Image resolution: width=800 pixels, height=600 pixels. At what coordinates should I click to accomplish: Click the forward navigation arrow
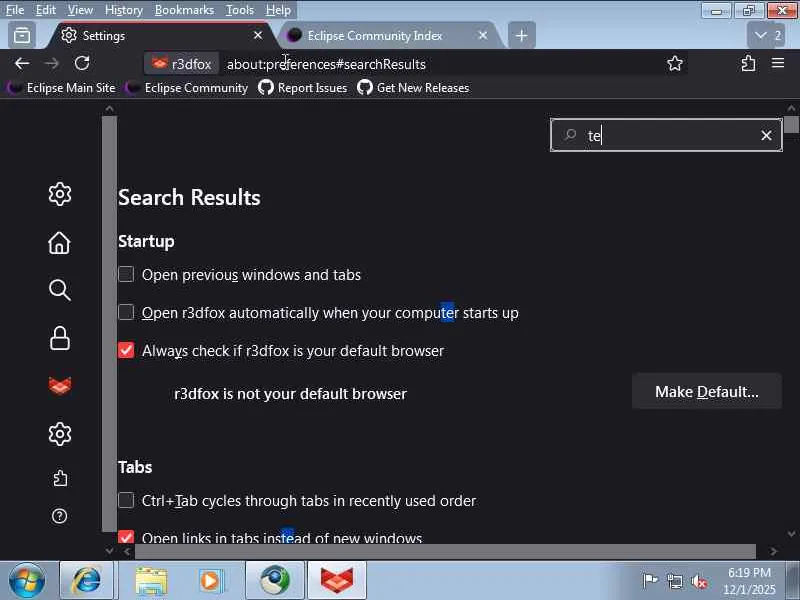click(52, 64)
